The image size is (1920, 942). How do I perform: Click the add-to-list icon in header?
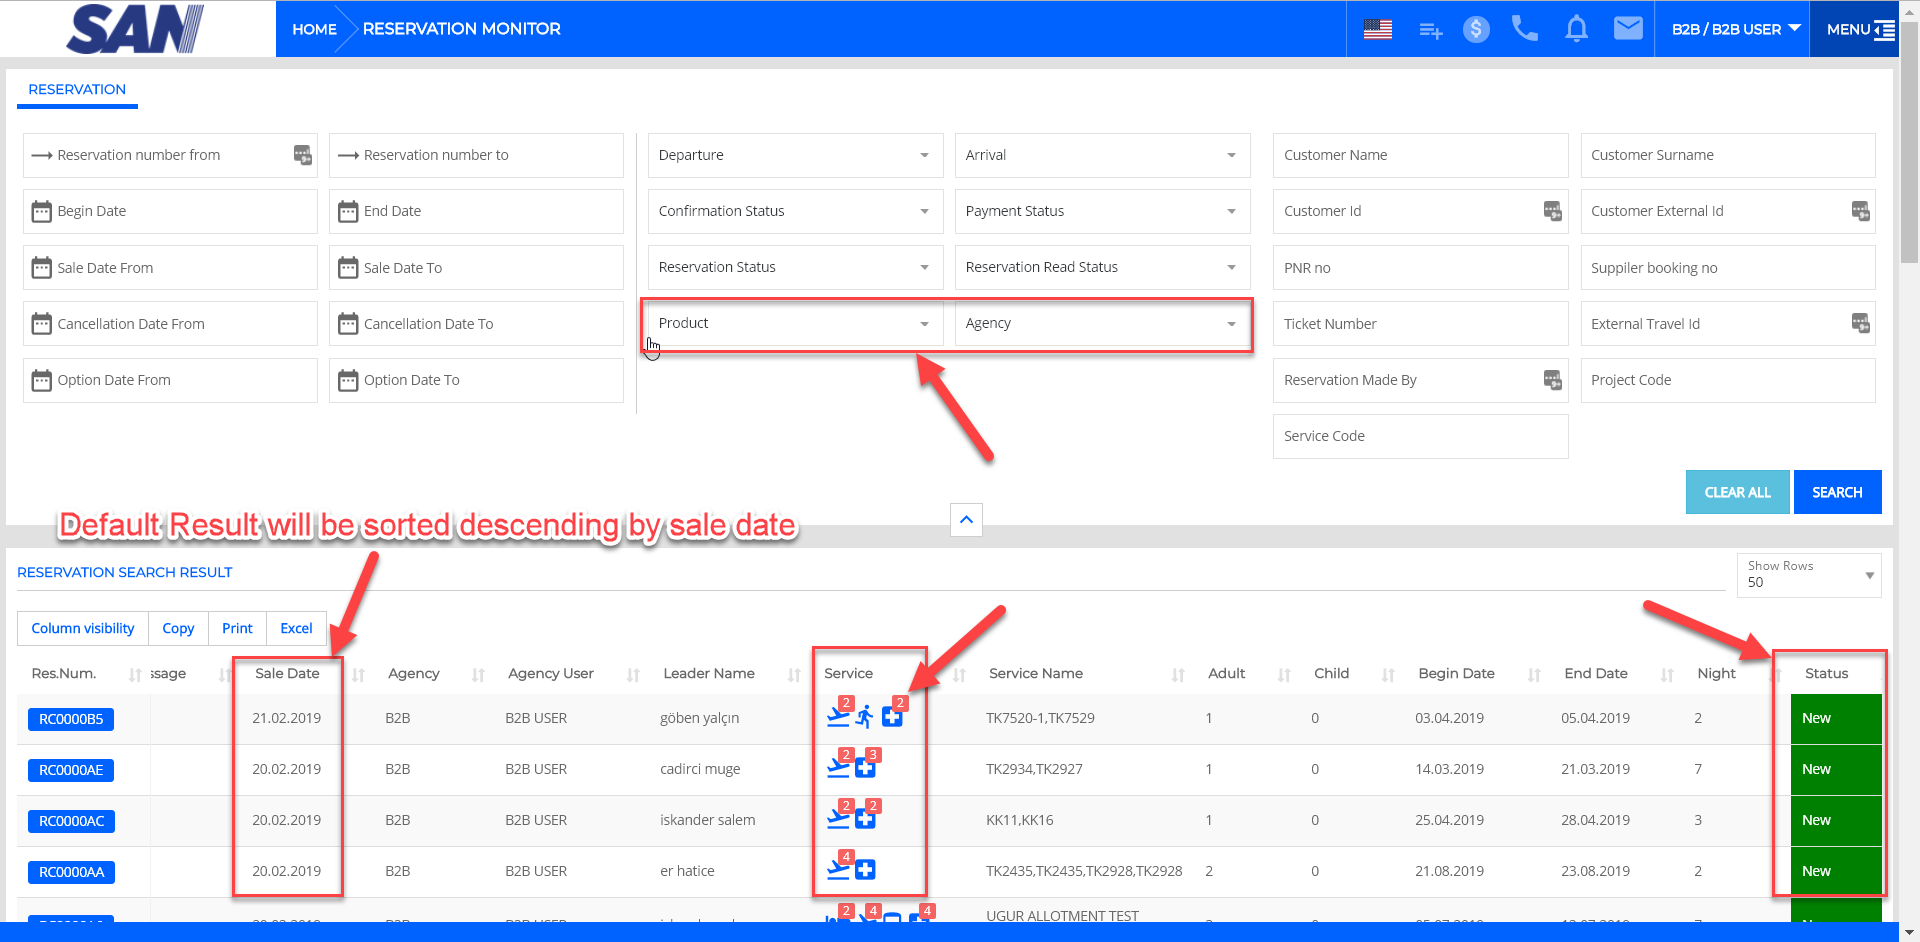tap(1430, 31)
